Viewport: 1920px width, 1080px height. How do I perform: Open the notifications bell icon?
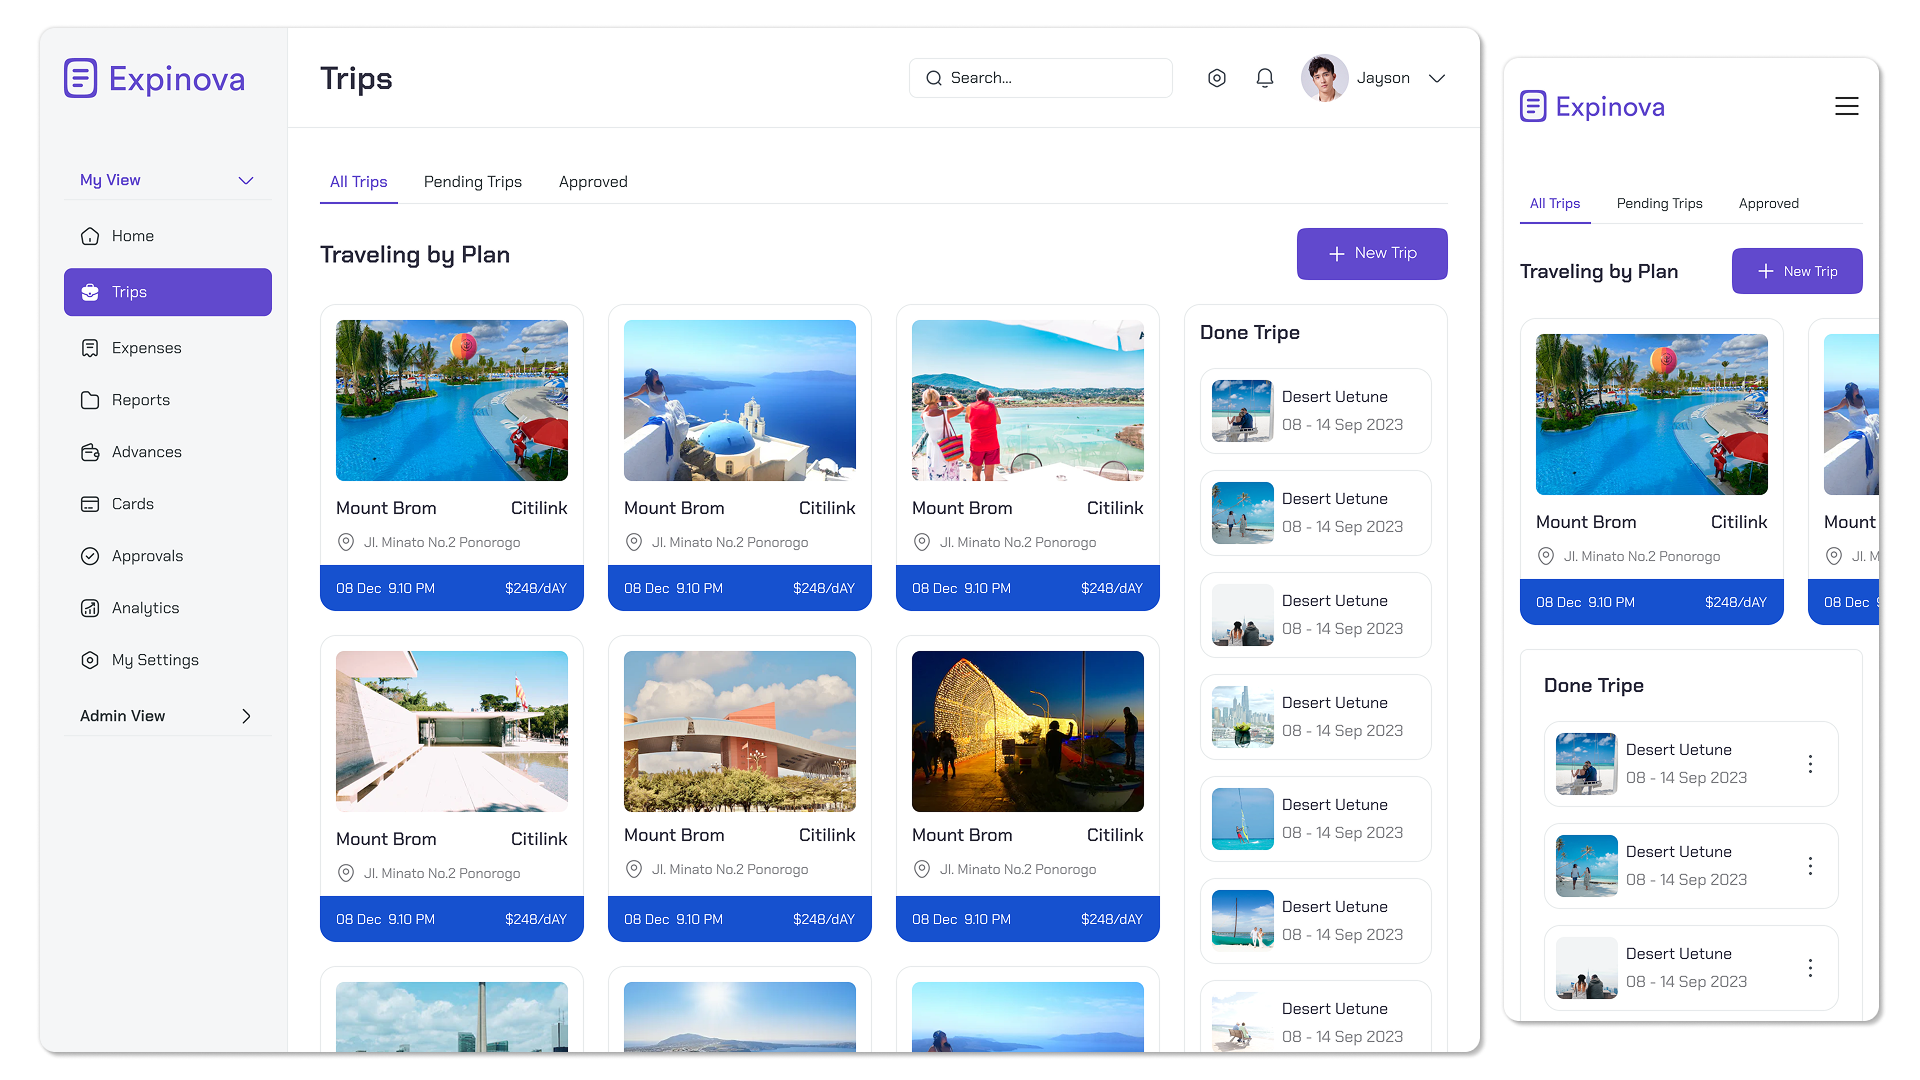tap(1265, 78)
